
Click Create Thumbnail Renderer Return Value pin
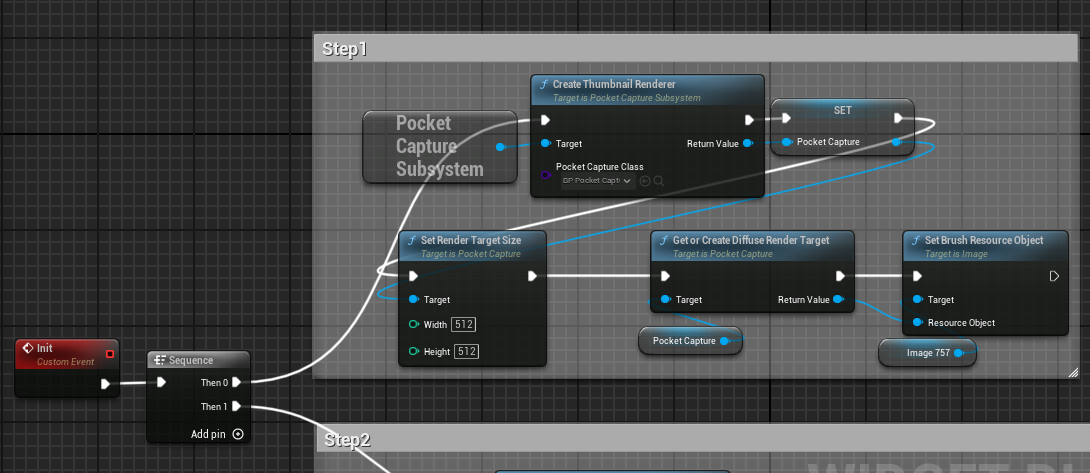[747, 143]
